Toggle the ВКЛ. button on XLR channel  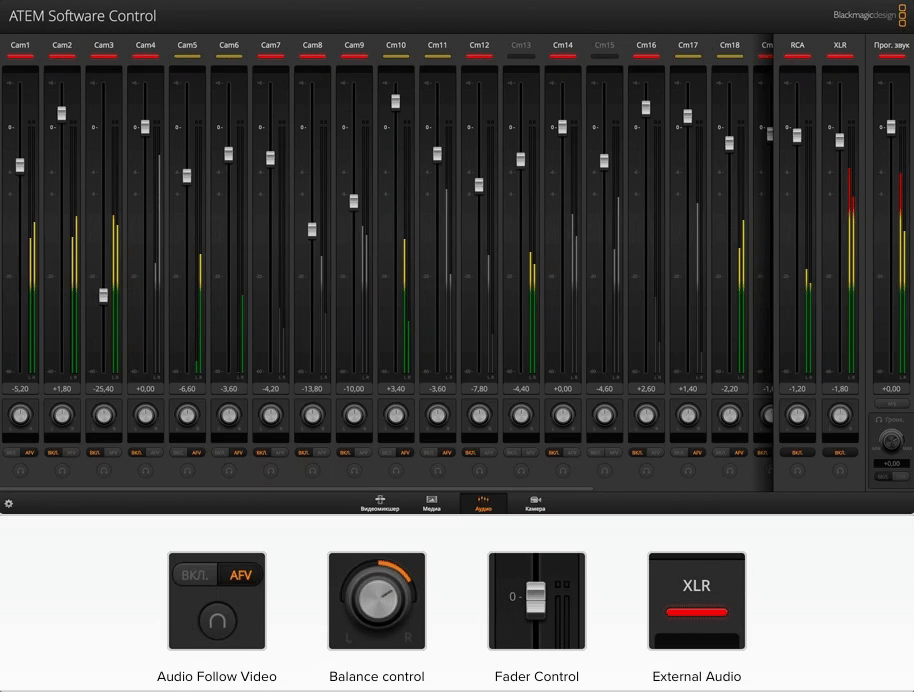click(840, 452)
